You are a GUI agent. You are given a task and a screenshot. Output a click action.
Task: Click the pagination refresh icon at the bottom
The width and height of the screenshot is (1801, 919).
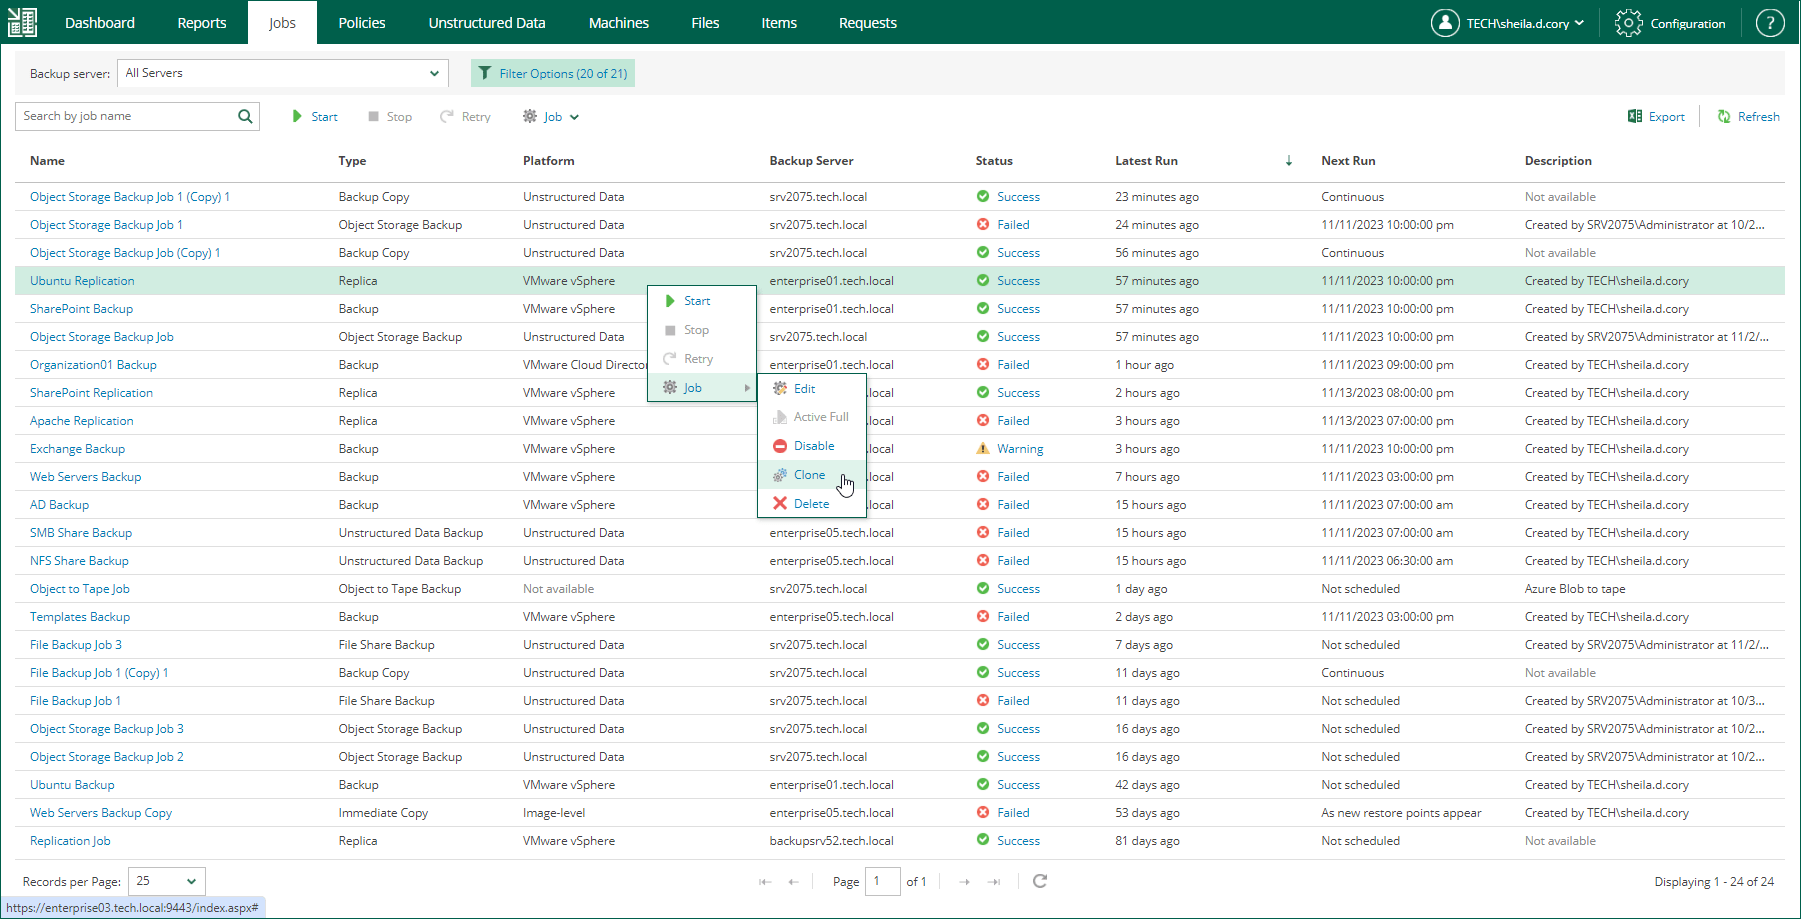[1040, 881]
